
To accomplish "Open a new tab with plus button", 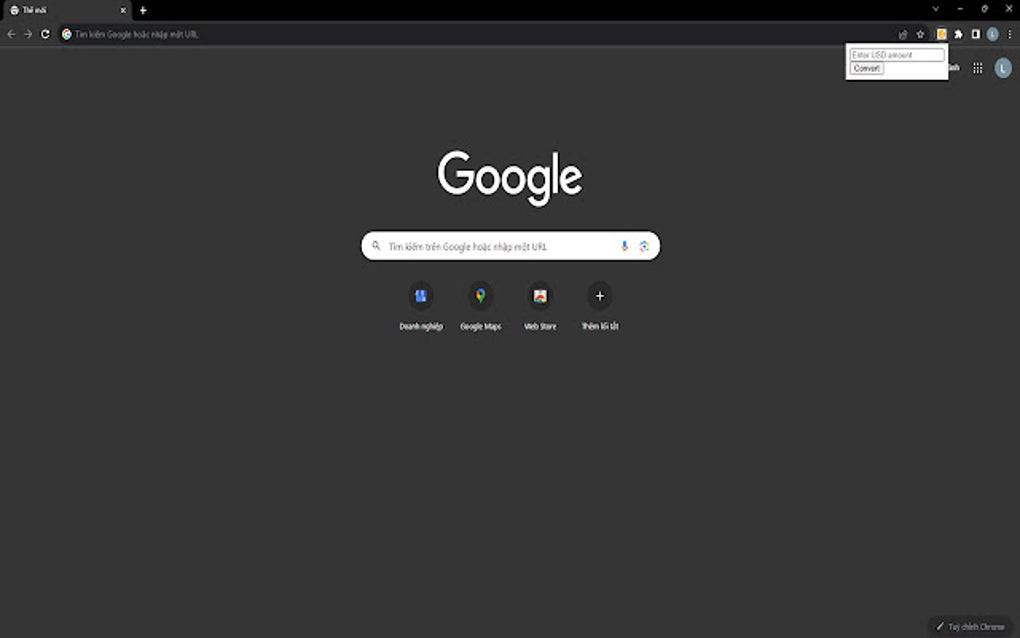I will click(143, 10).
